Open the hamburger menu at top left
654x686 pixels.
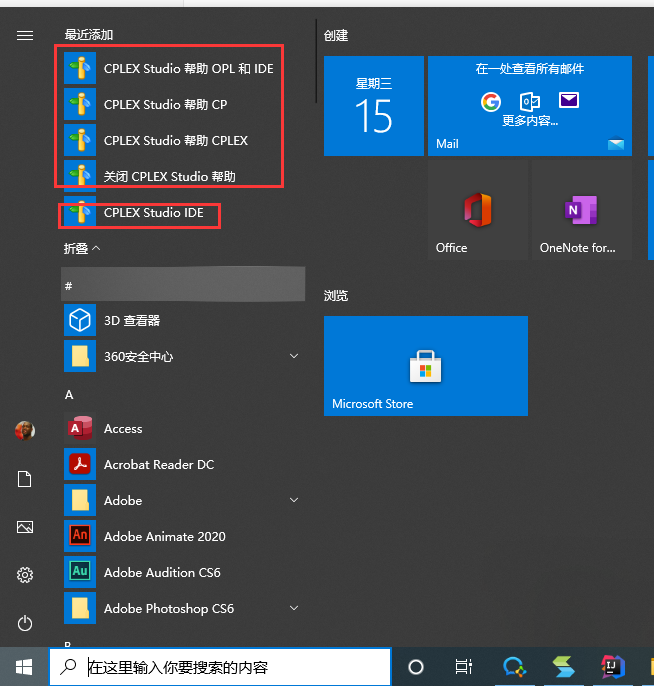[25, 35]
